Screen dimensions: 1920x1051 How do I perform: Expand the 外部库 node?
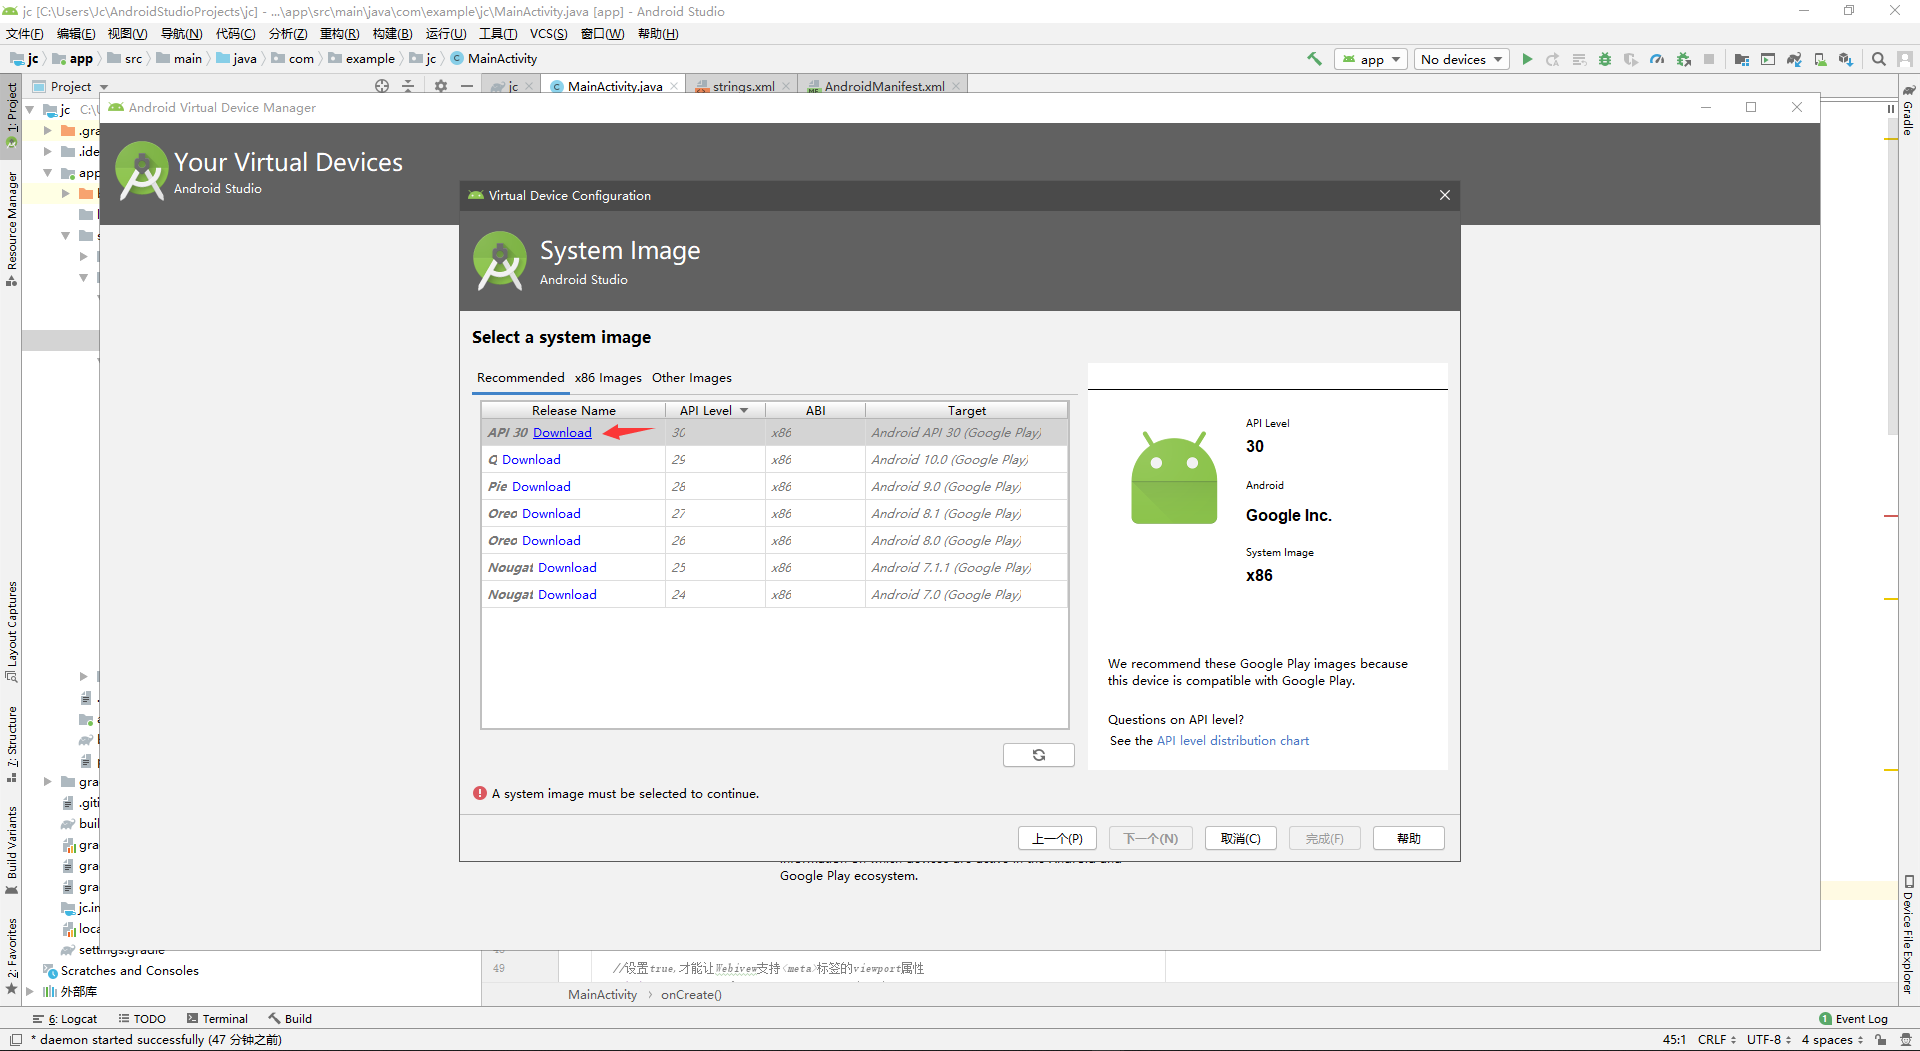click(30, 991)
